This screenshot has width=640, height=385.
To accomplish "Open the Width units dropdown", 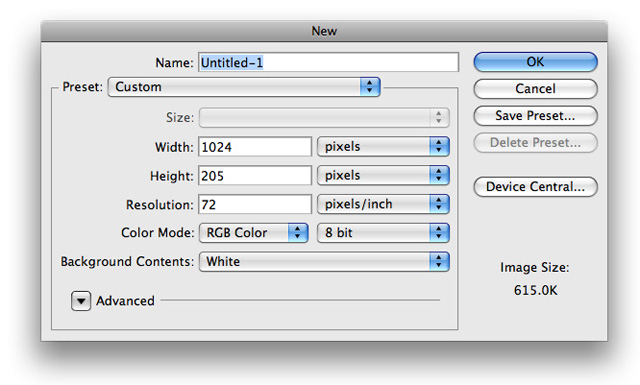I will [x=383, y=147].
